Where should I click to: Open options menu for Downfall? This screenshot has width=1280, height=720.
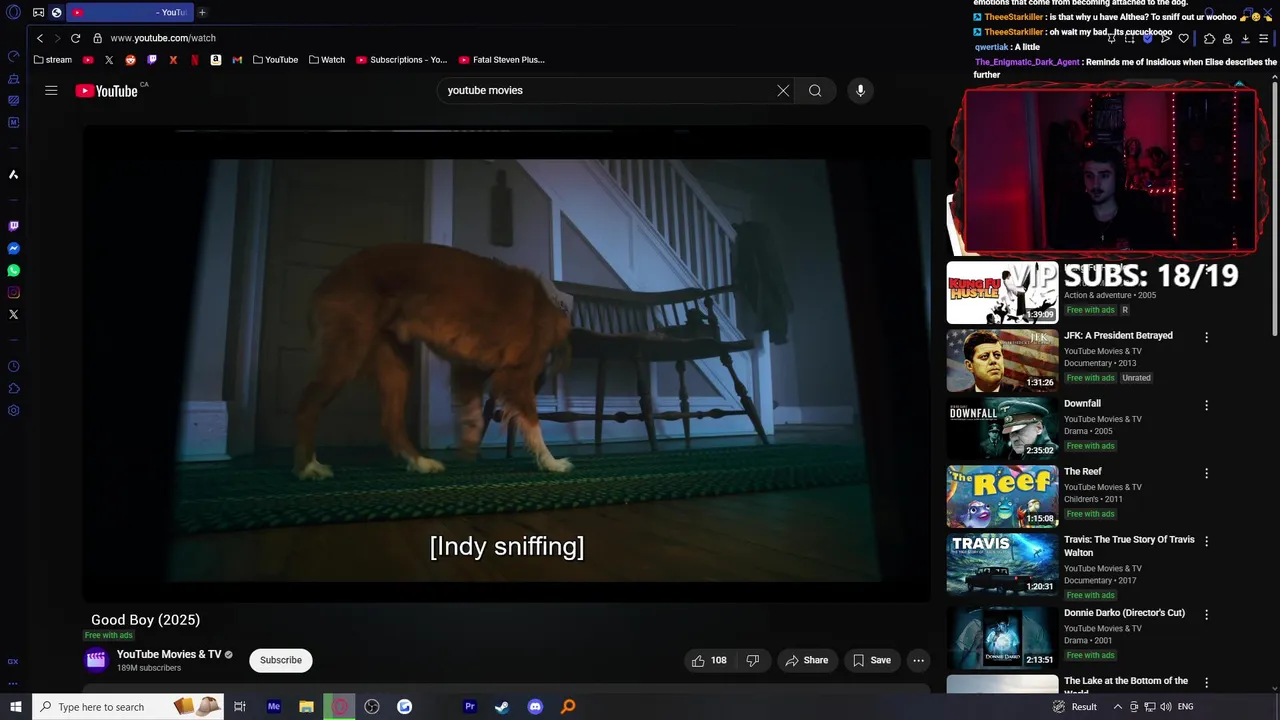coord(1206,406)
